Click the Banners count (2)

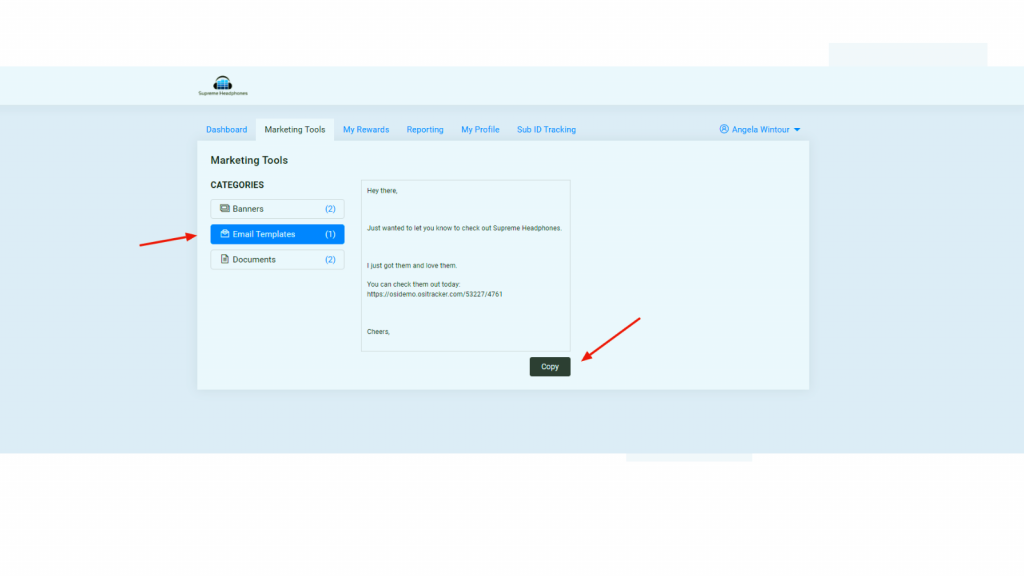pyautogui.click(x=330, y=209)
